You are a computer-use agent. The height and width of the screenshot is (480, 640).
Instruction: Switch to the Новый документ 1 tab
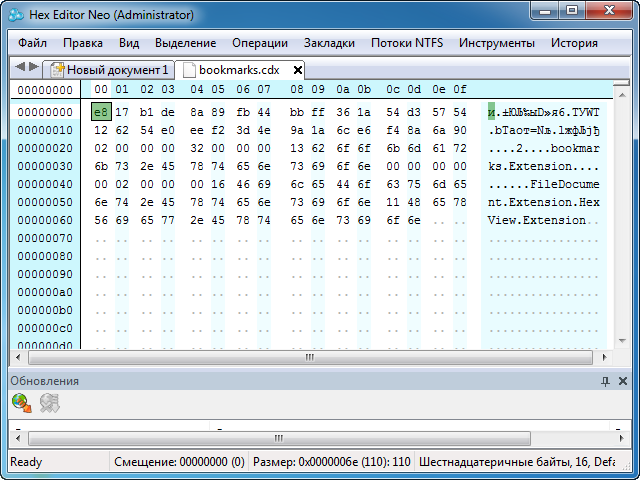(x=109, y=70)
